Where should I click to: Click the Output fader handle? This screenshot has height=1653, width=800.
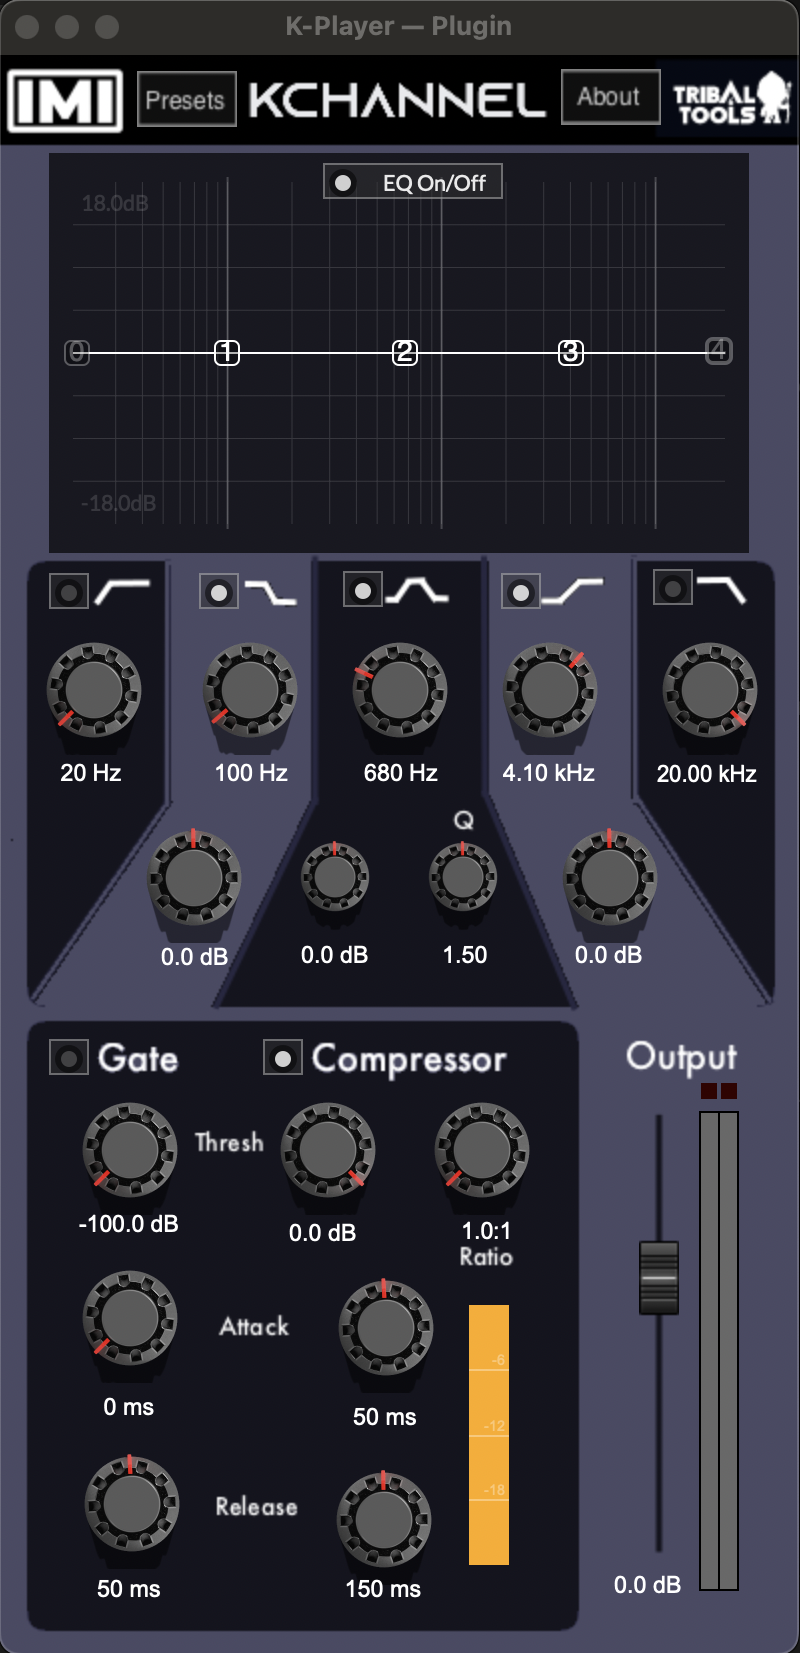659,1278
